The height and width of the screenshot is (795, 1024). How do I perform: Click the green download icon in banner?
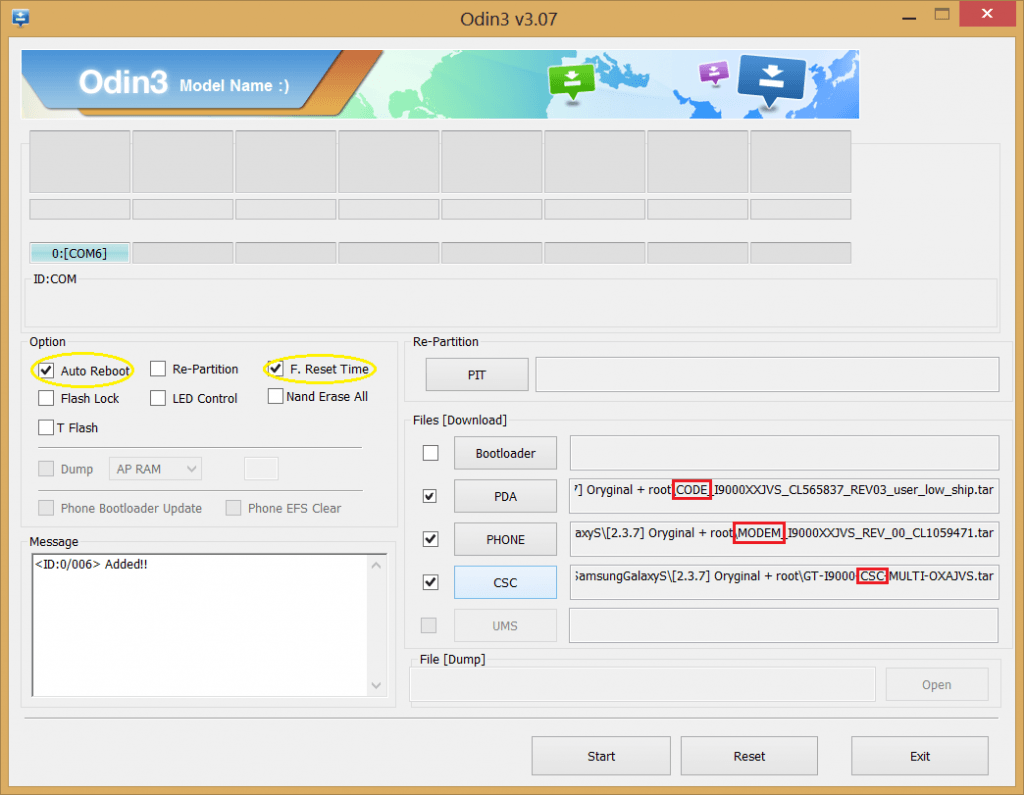click(x=571, y=81)
